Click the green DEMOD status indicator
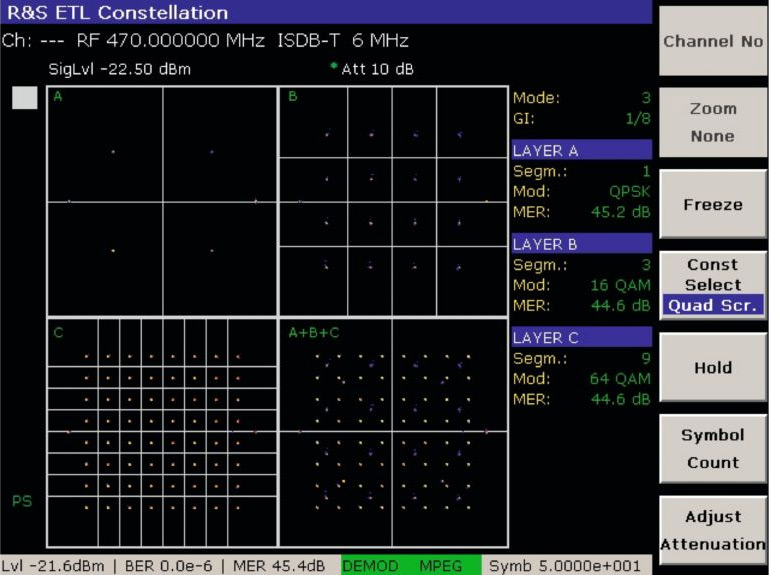Screen dimensions: 769x575 pyautogui.click(x=371, y=566)
